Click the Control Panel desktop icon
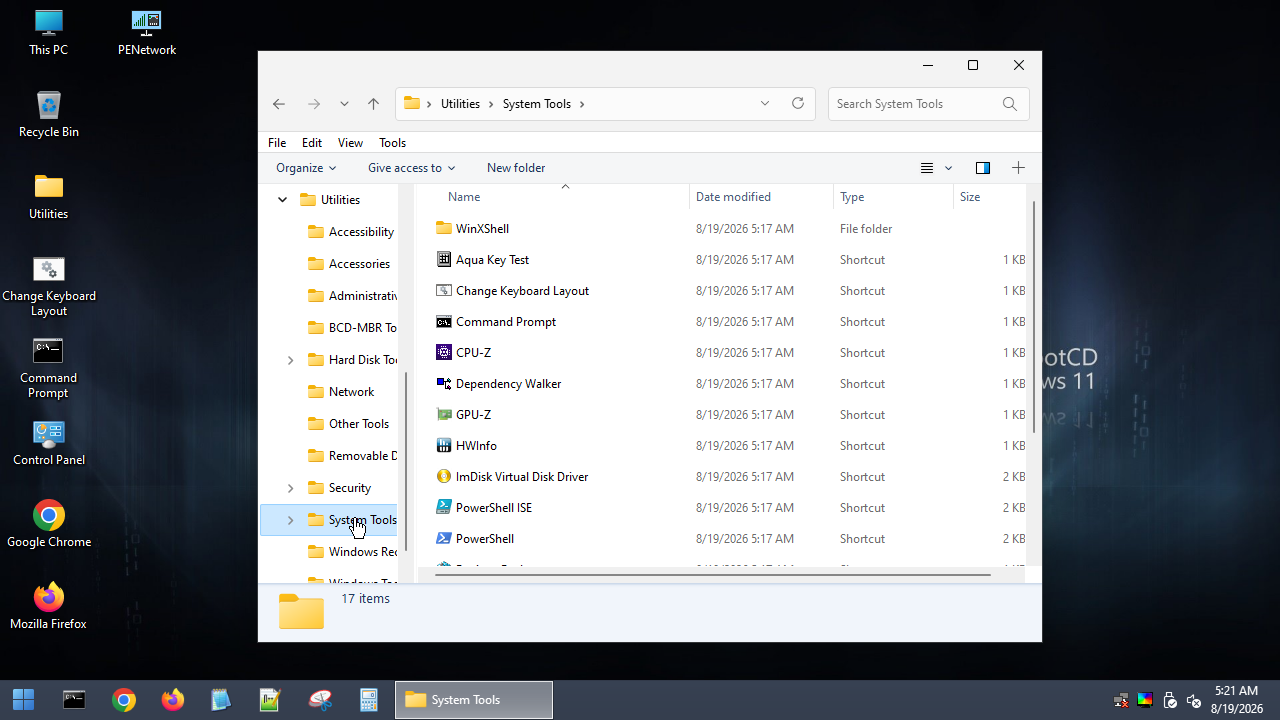 coord(48,442)
